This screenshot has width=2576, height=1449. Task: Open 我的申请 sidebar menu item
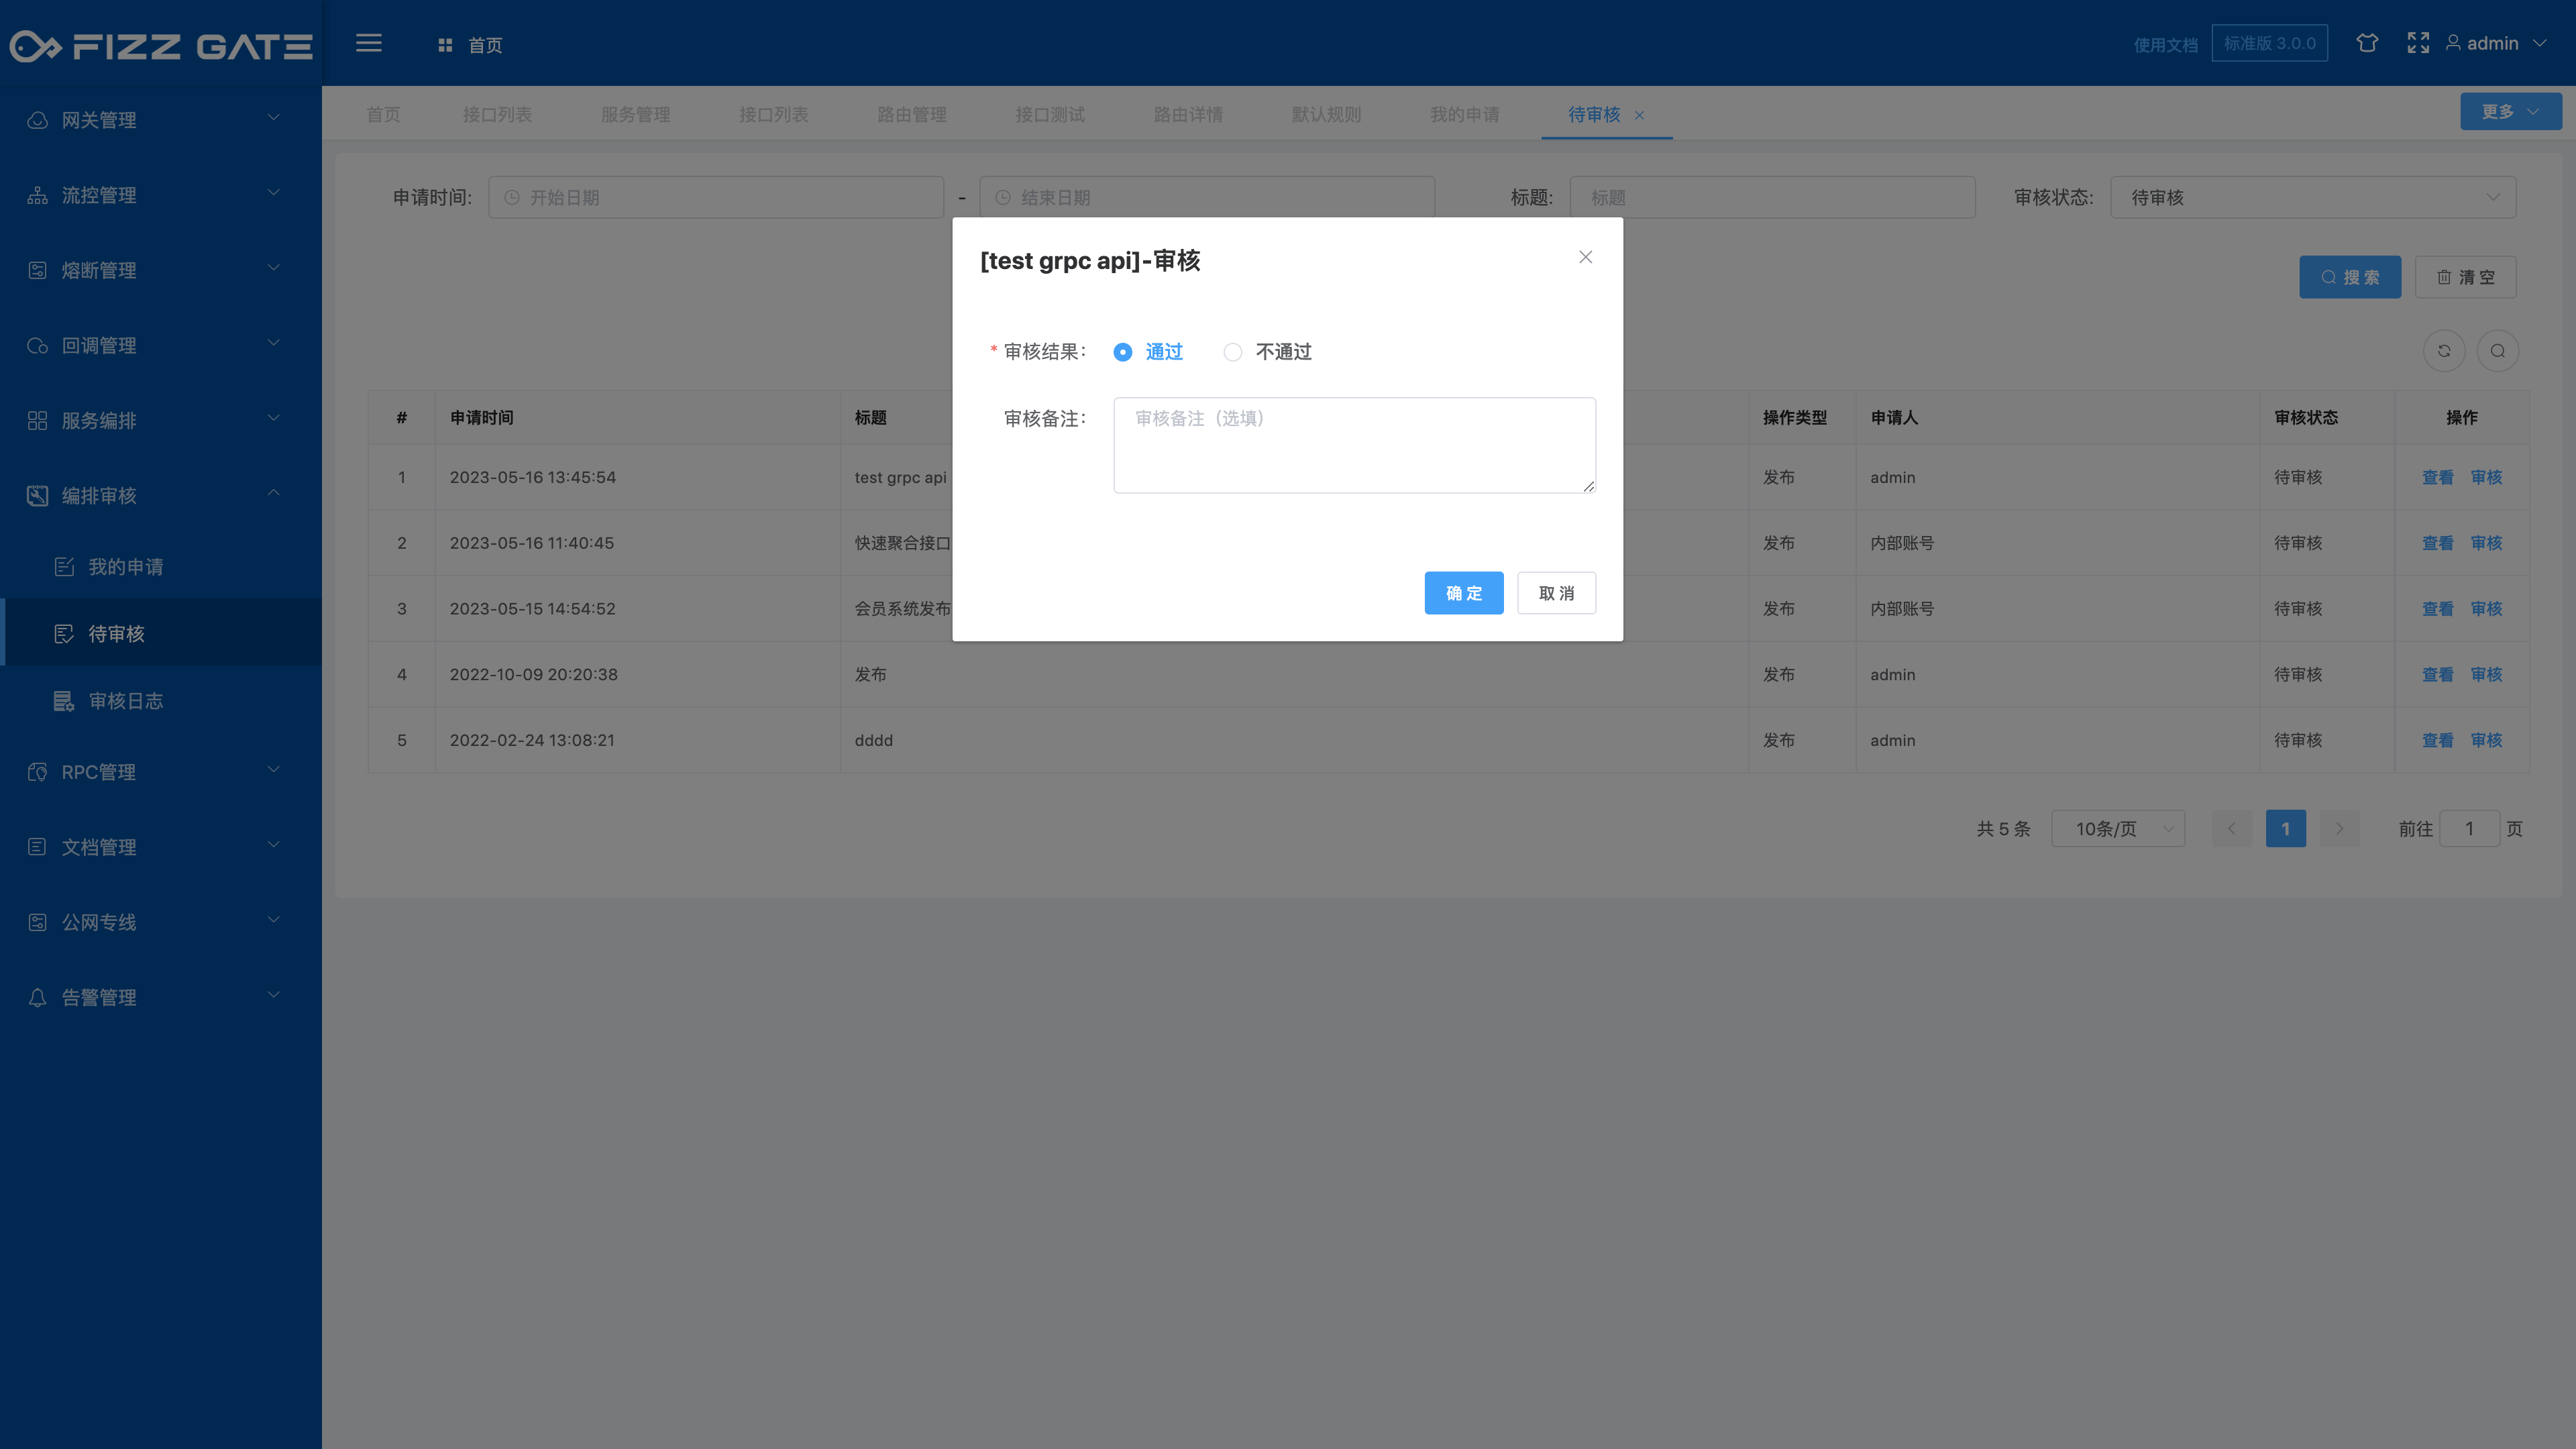(x=125, y=567)
